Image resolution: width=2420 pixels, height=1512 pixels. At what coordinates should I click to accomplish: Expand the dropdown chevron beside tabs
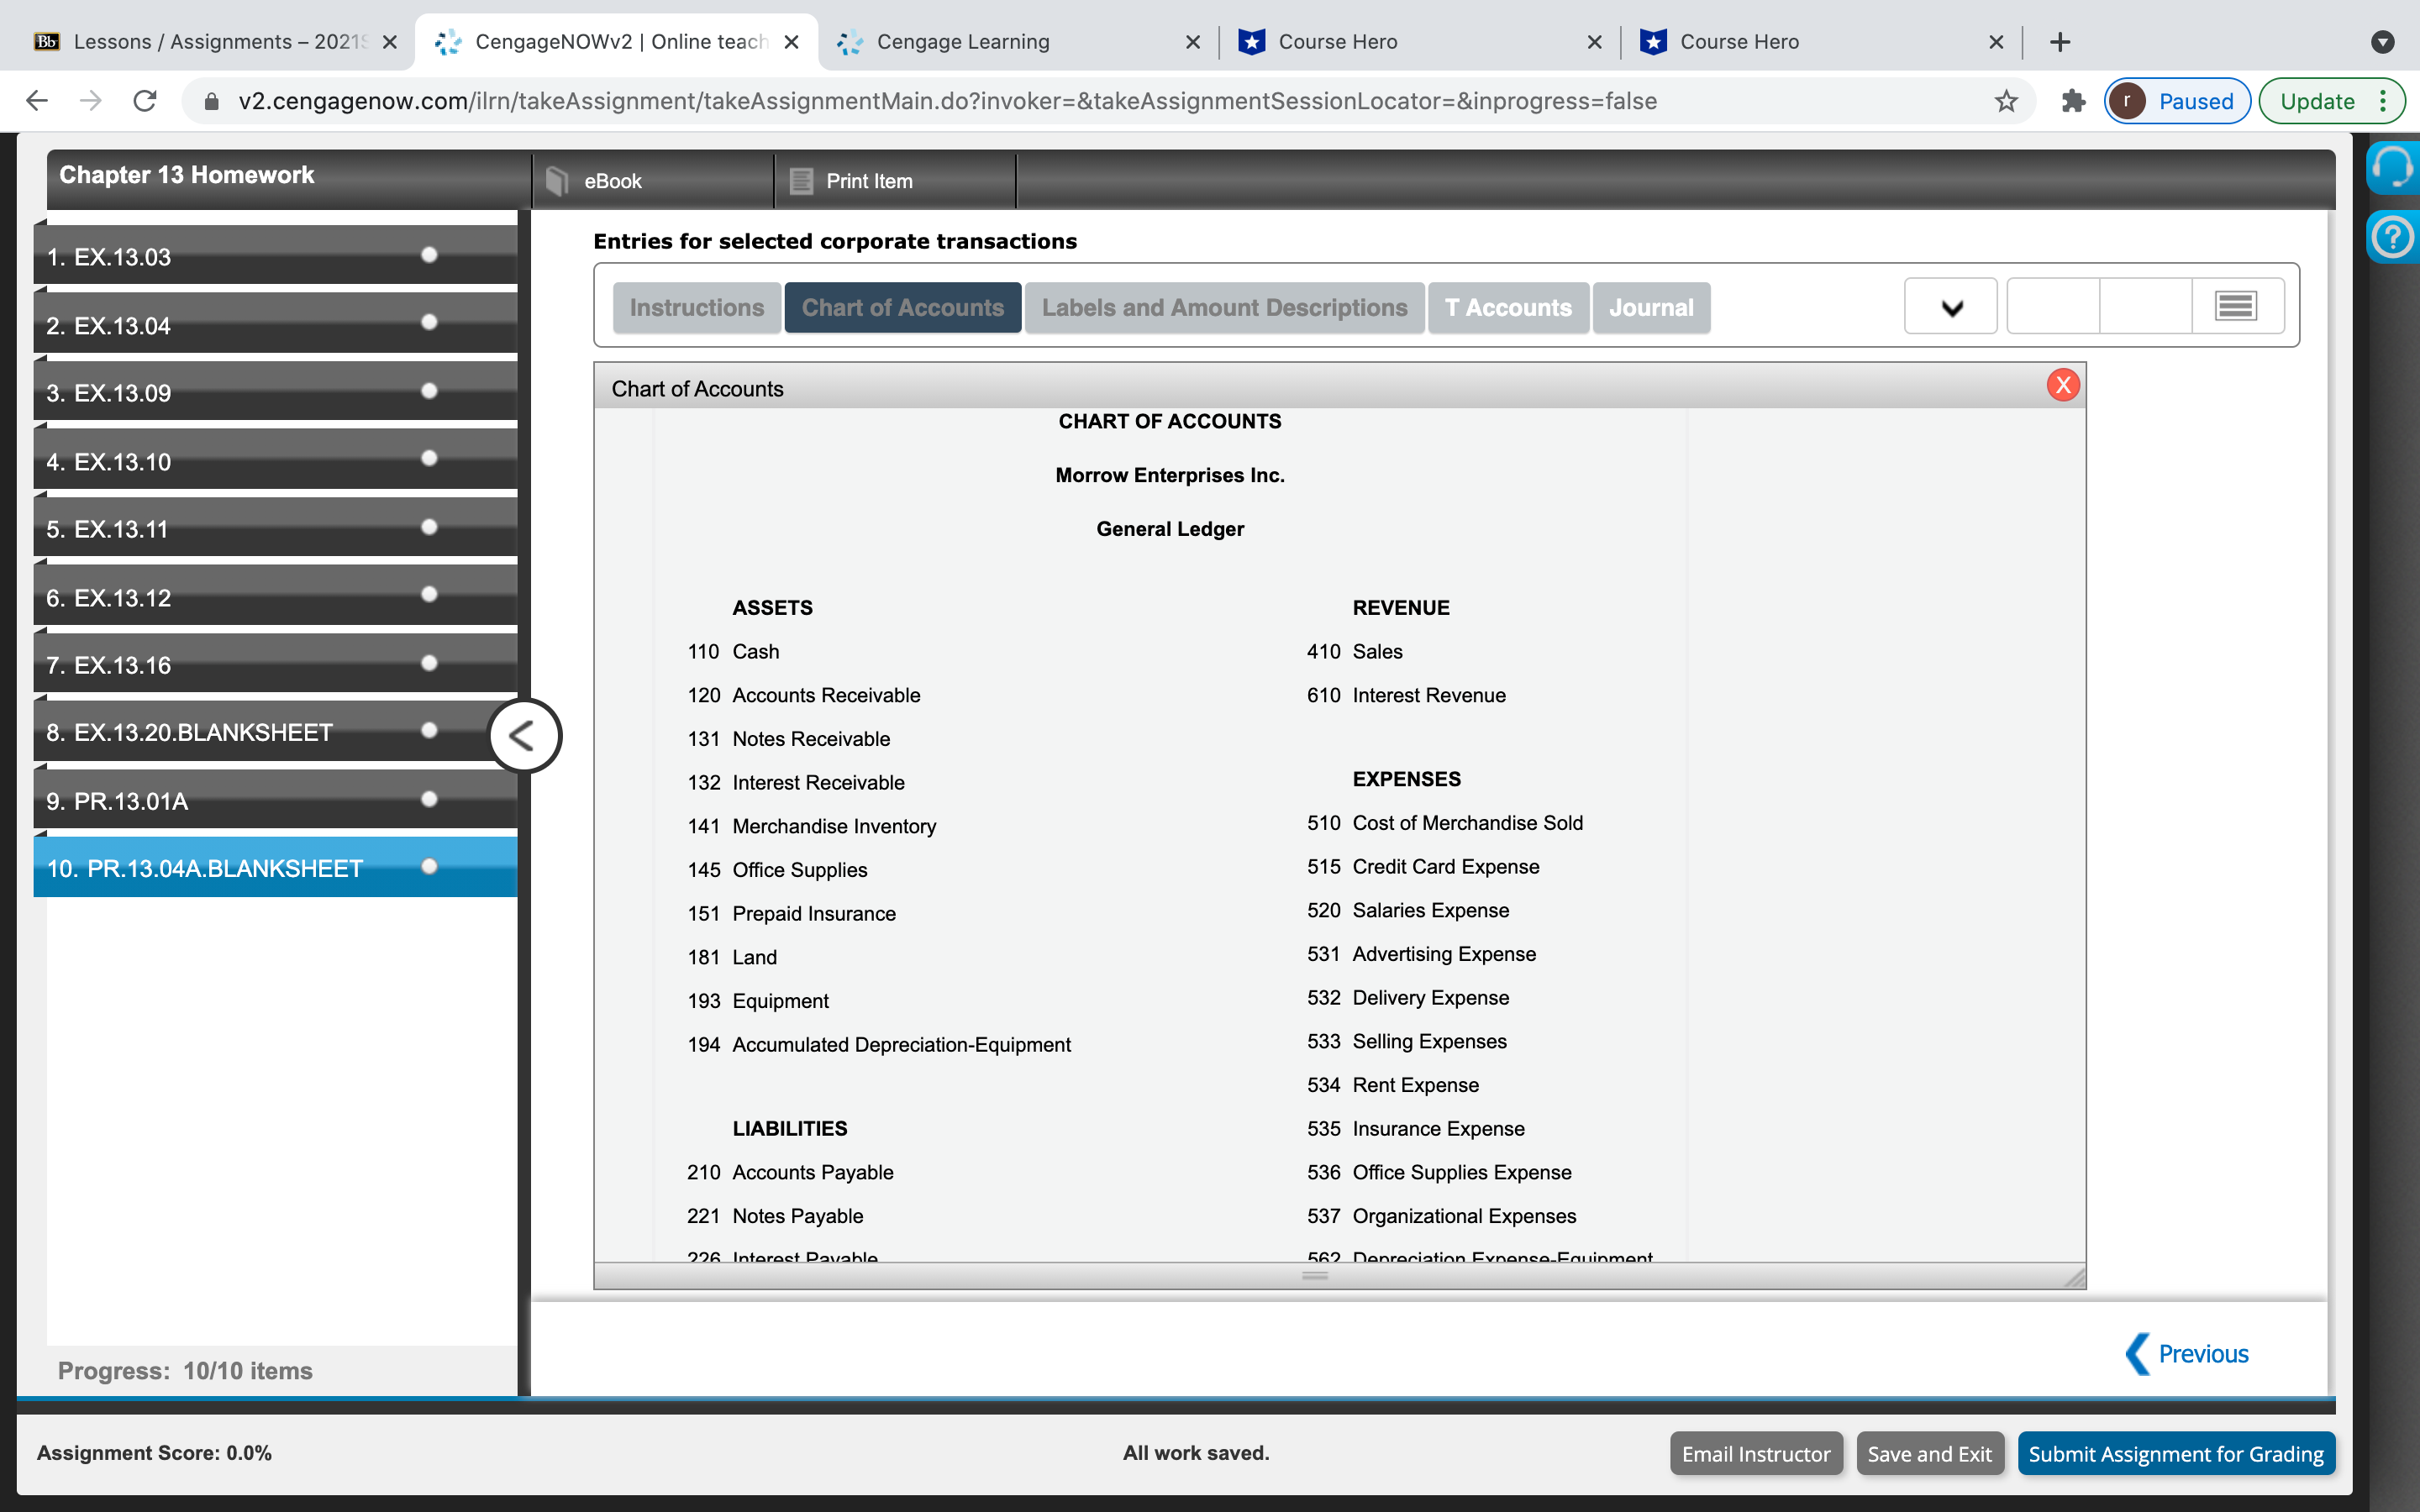(1951, 307)
